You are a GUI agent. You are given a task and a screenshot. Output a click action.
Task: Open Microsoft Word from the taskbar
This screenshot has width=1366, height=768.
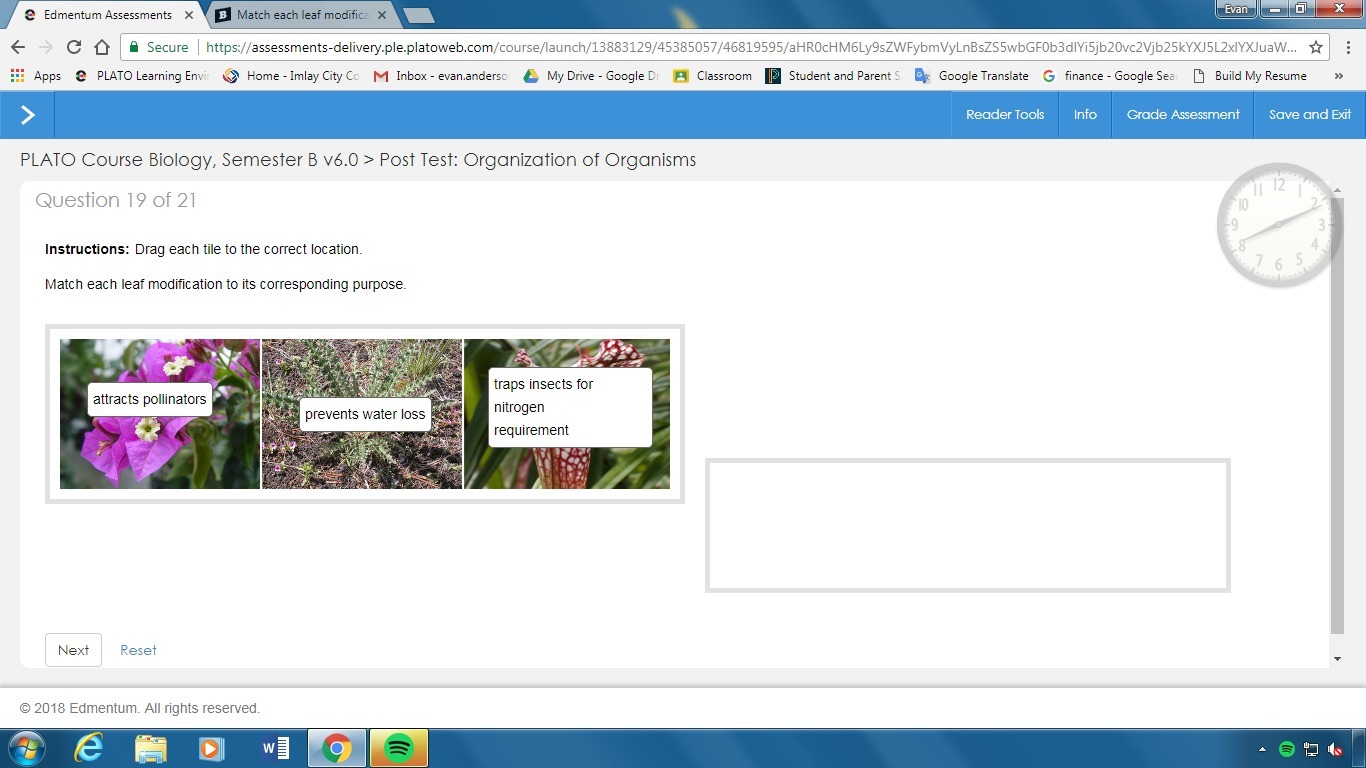(275, 748)
